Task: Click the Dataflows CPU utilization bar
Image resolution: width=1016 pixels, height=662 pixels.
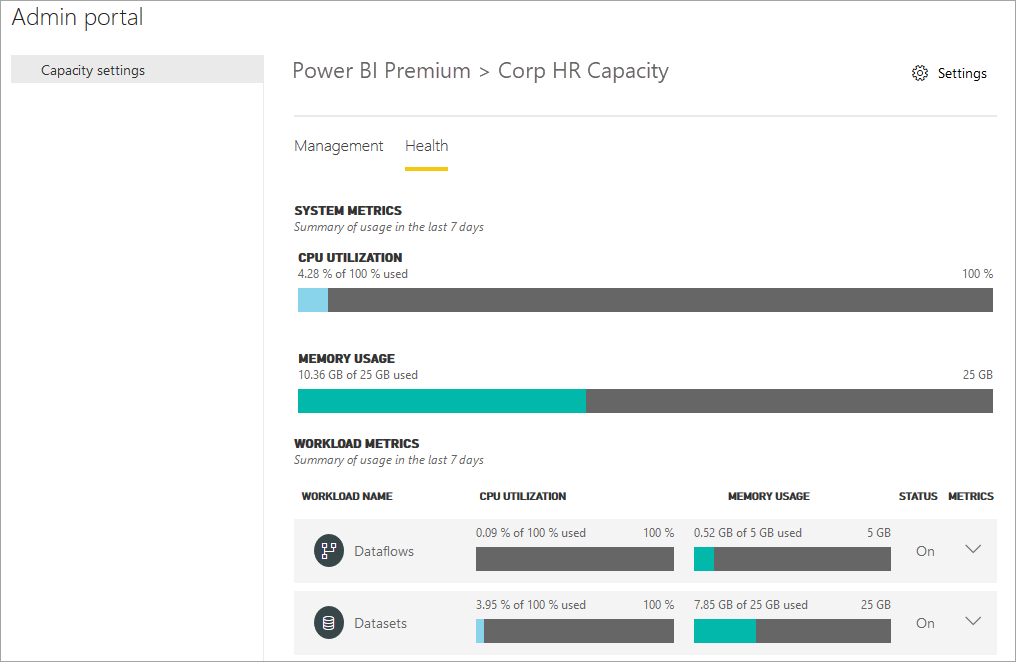Action: point(575,559)
